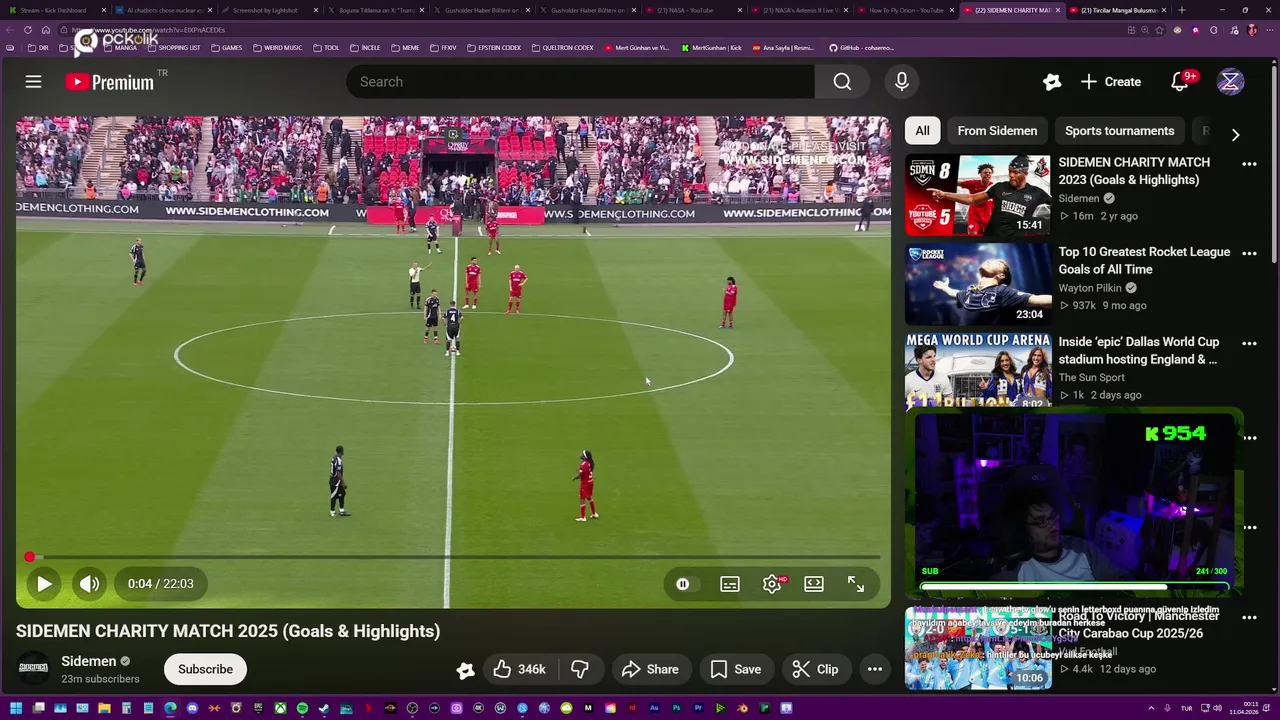Open account avatar menu in header
The height and width of the screenshot is (720, 1280).
pyautogui.click(x=1230, y=82)
